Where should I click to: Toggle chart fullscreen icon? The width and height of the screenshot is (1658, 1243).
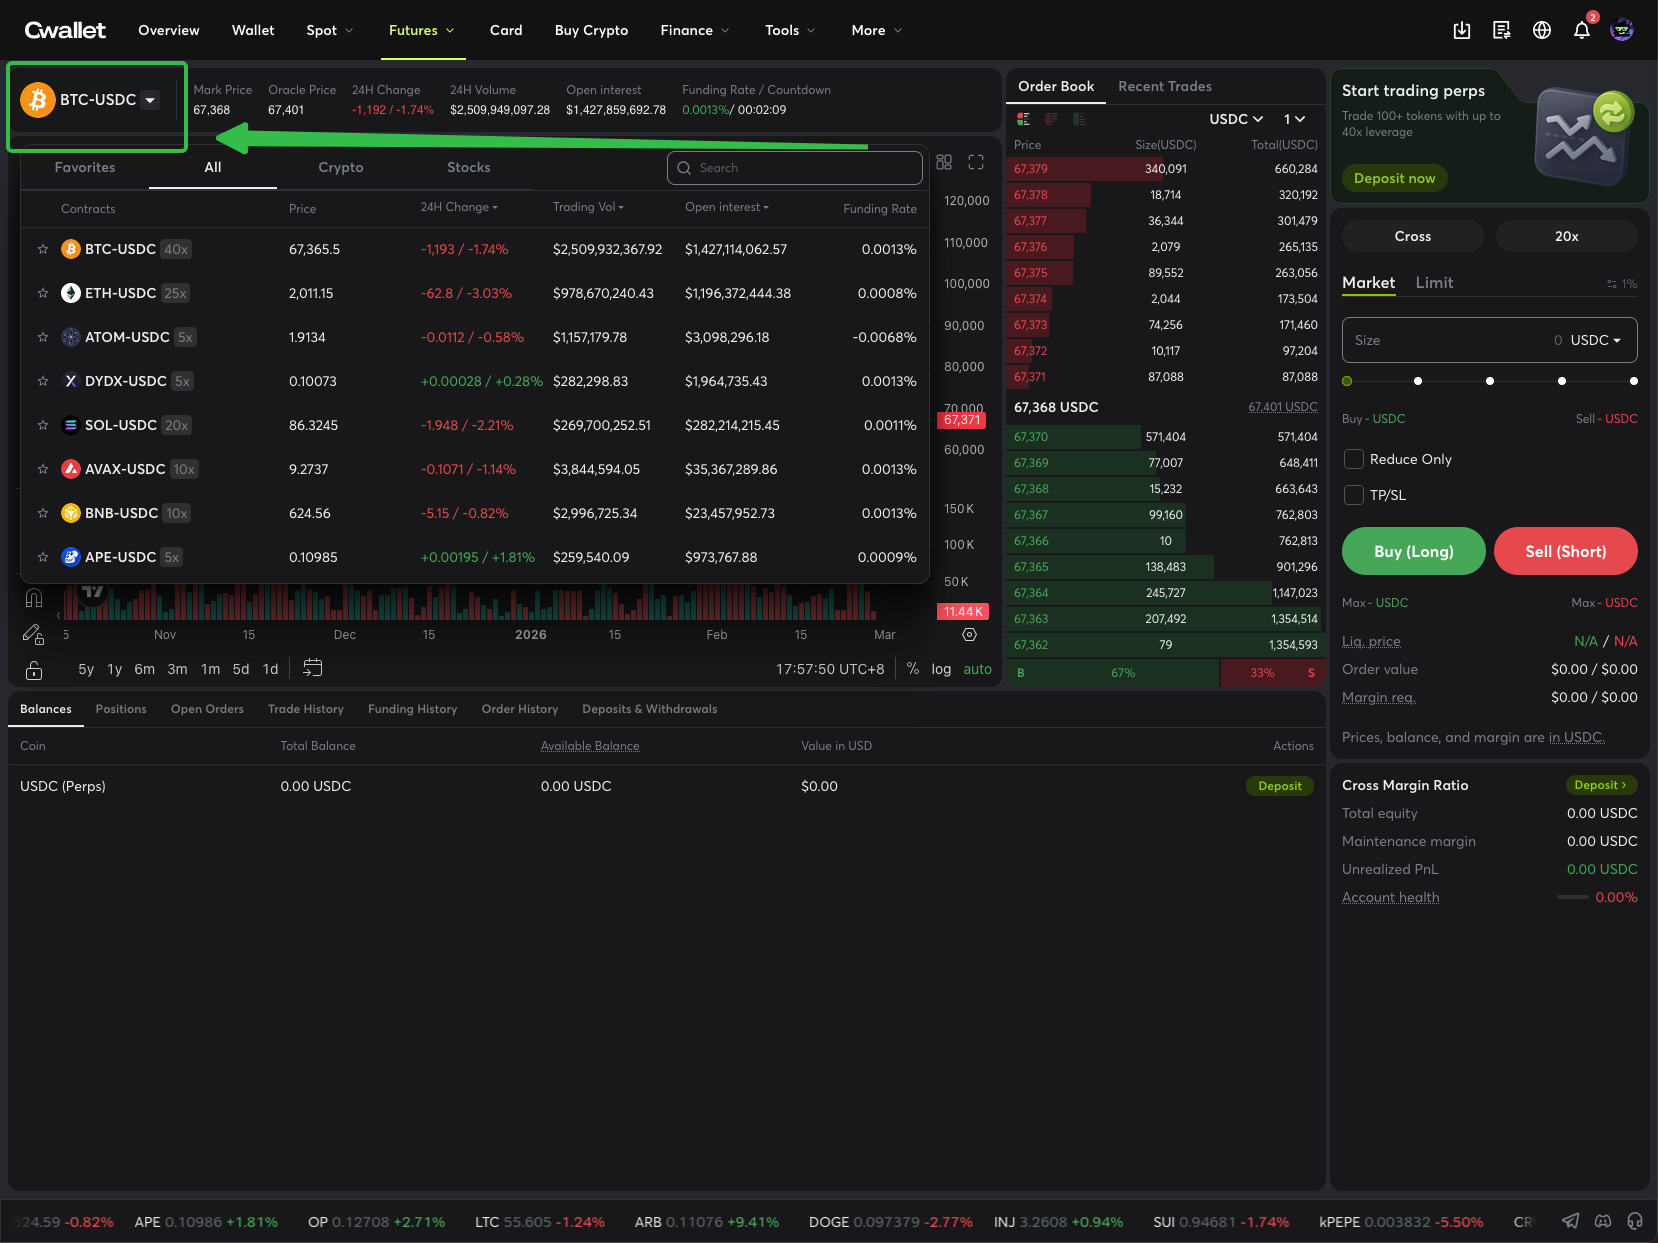(976, 162)
